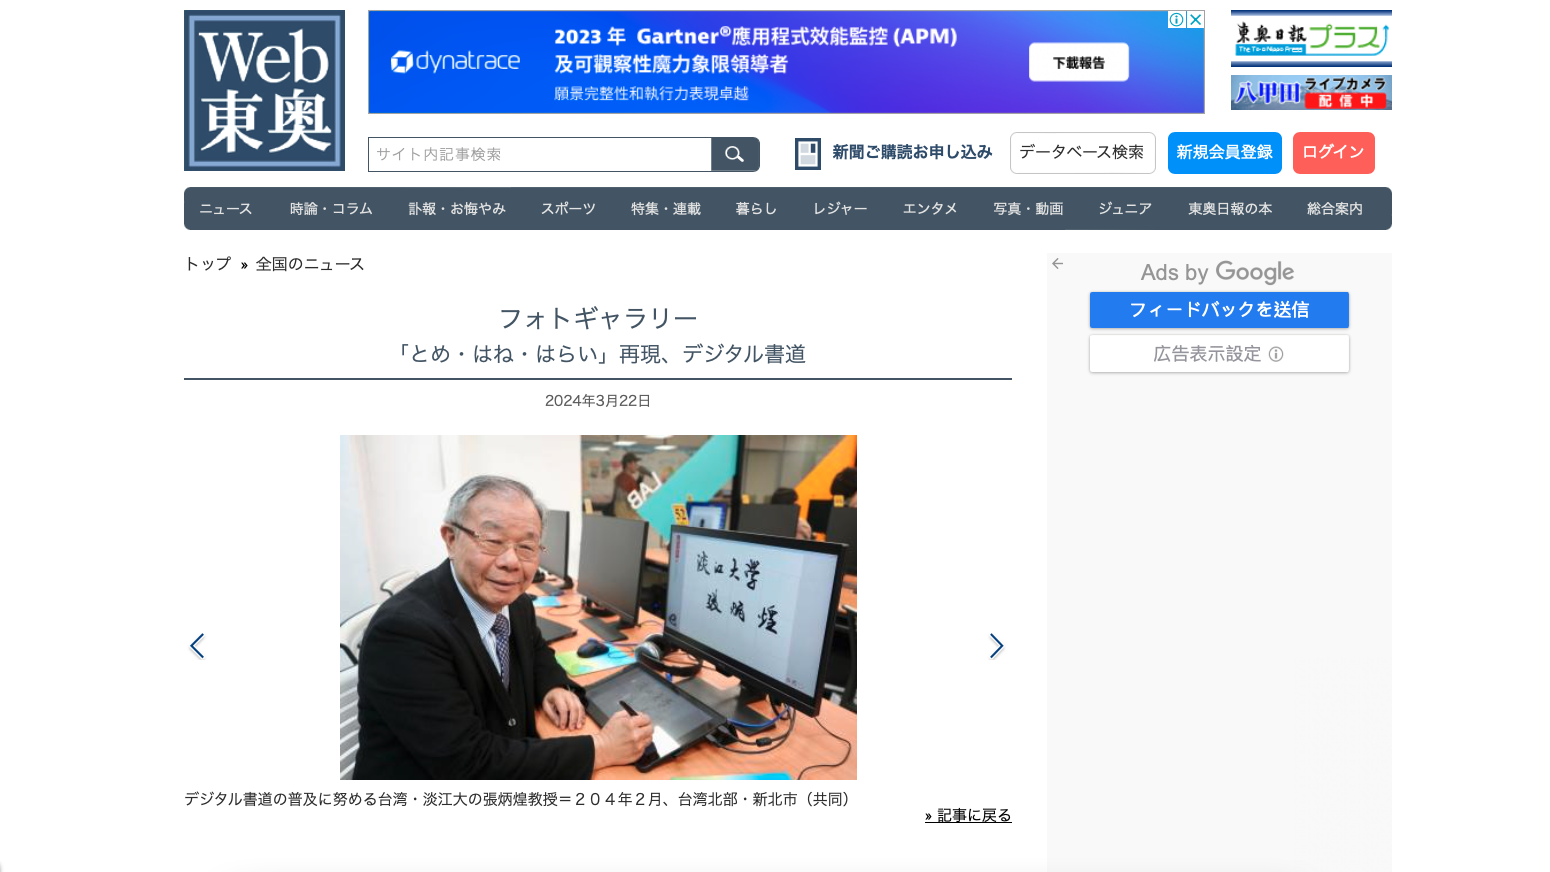Select the 写真・動画 menu item
This screenshot has height=872, width=1550.
point(1027,209)
